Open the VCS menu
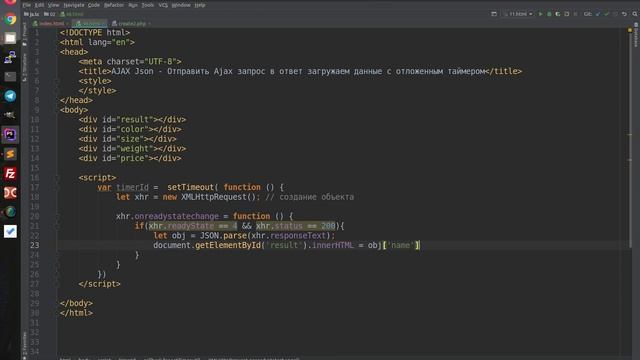The image size is (640, 360). [163, 5]
